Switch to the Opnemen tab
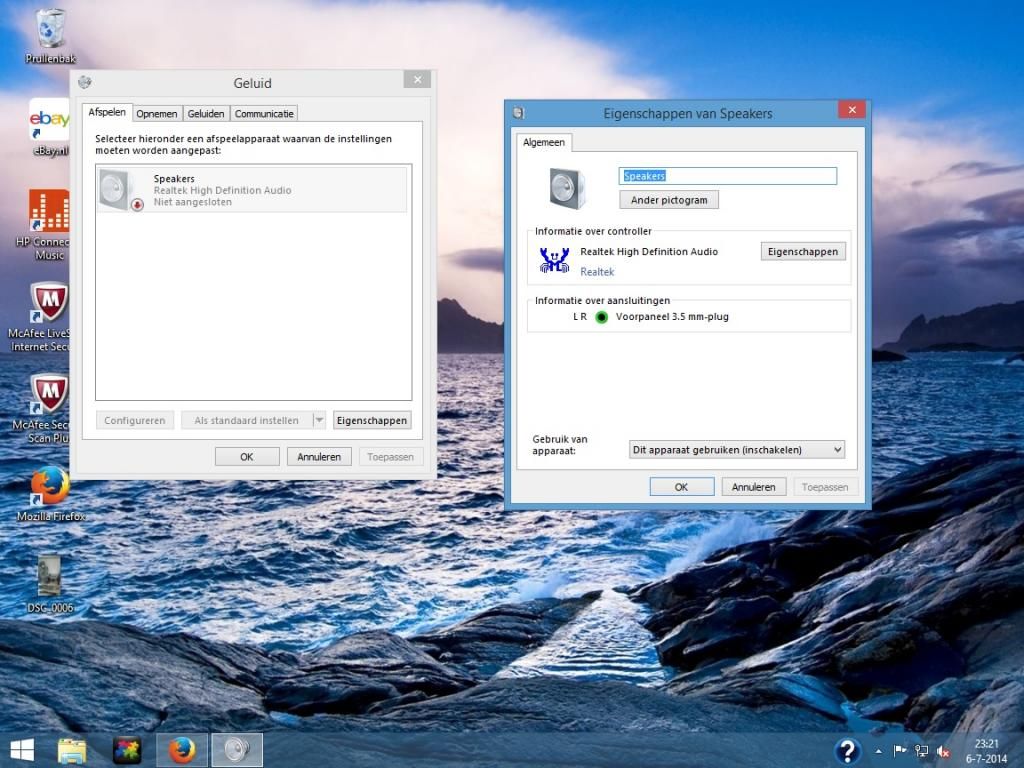Screen dimensions: 1024x768 coord(157,114)
